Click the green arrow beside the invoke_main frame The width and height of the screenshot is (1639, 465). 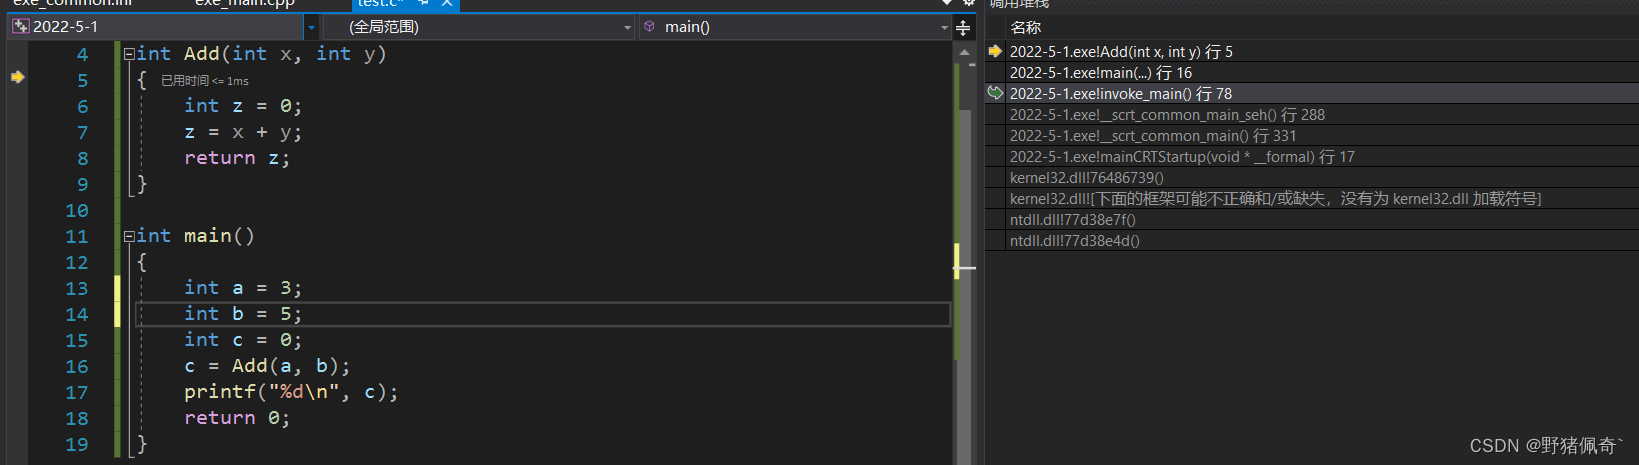tap(995, 93)
